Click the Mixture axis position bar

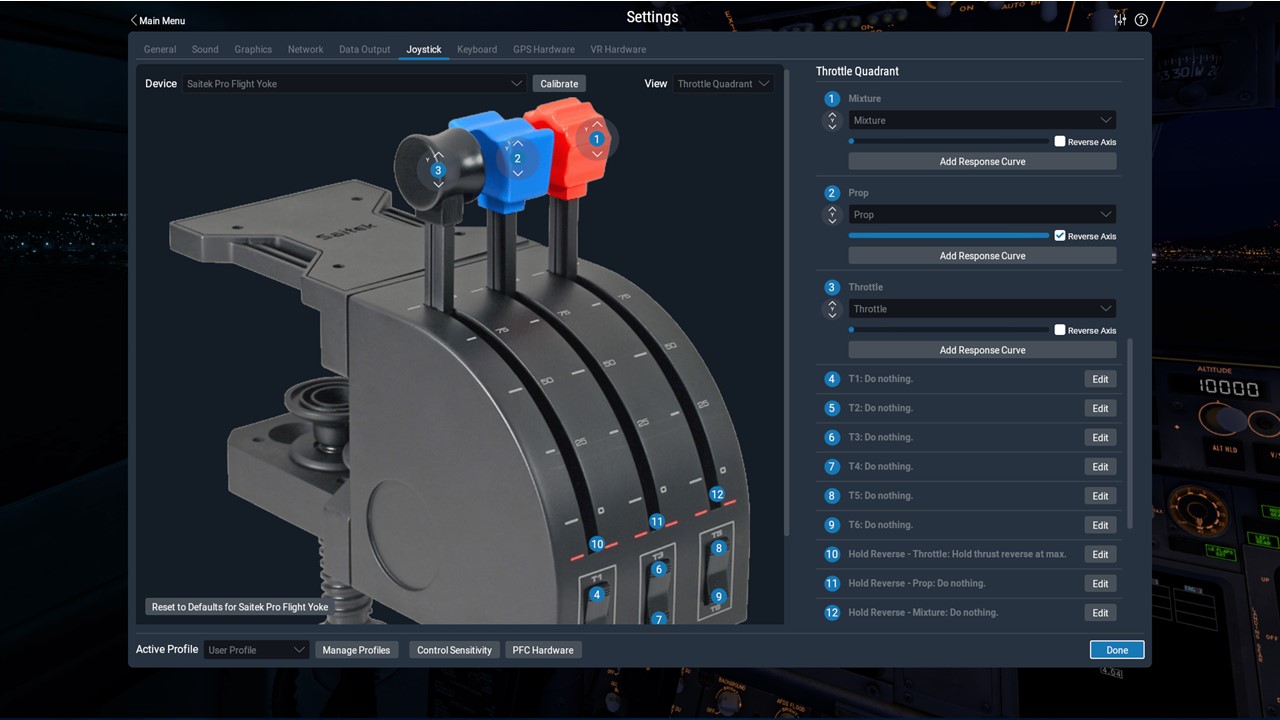(x=949, y=142)
